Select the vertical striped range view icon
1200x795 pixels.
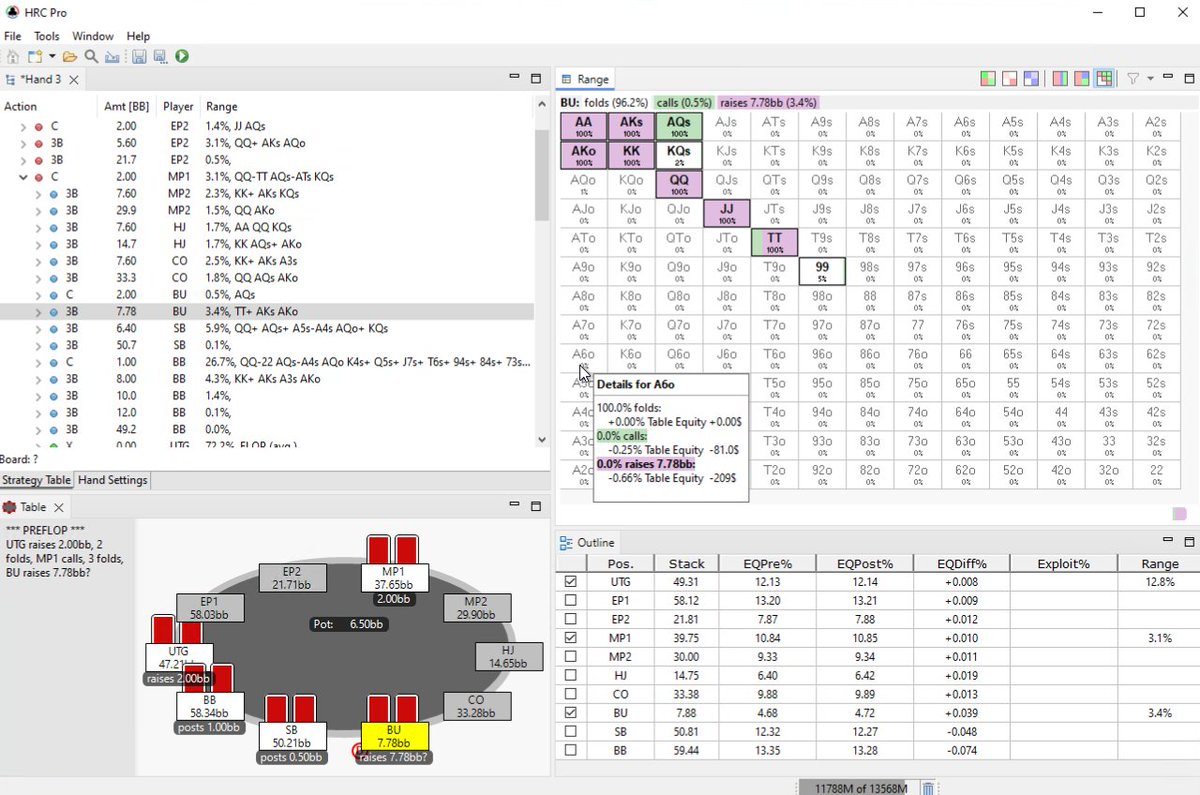click(1060, 79)
